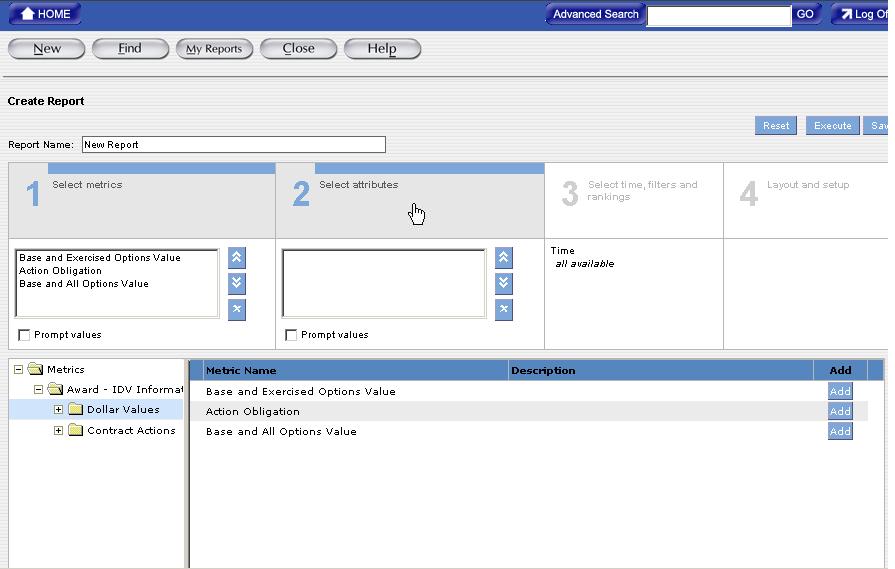Click the New button
The height and width of the screenshot is (569, 895).
[47, 49]
